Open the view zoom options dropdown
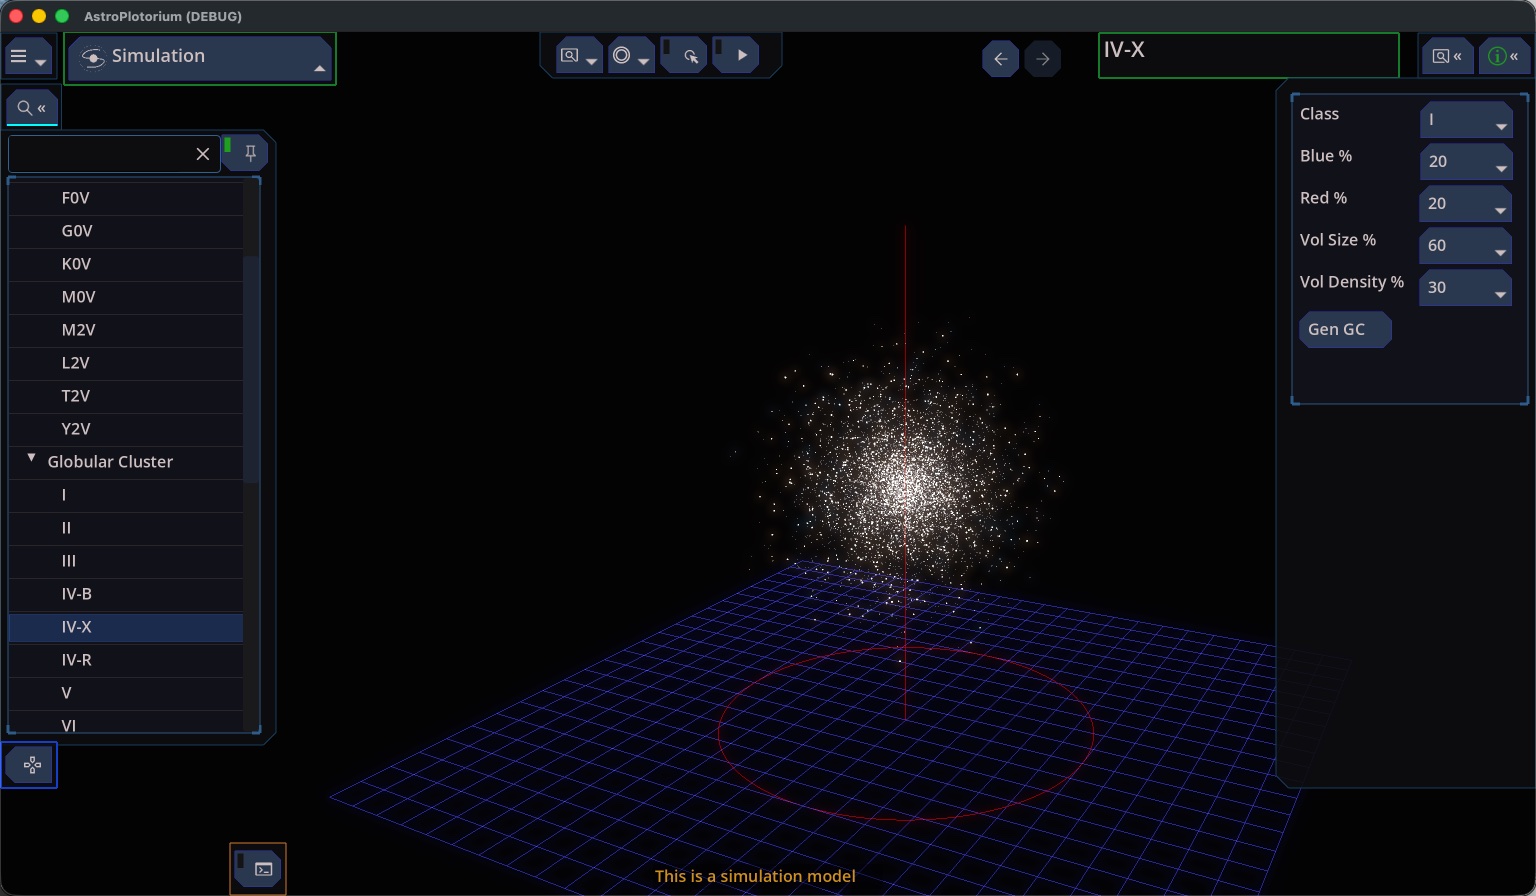Image resolution: width=1536 pixels, height=896 pixels. coord(579,57)
